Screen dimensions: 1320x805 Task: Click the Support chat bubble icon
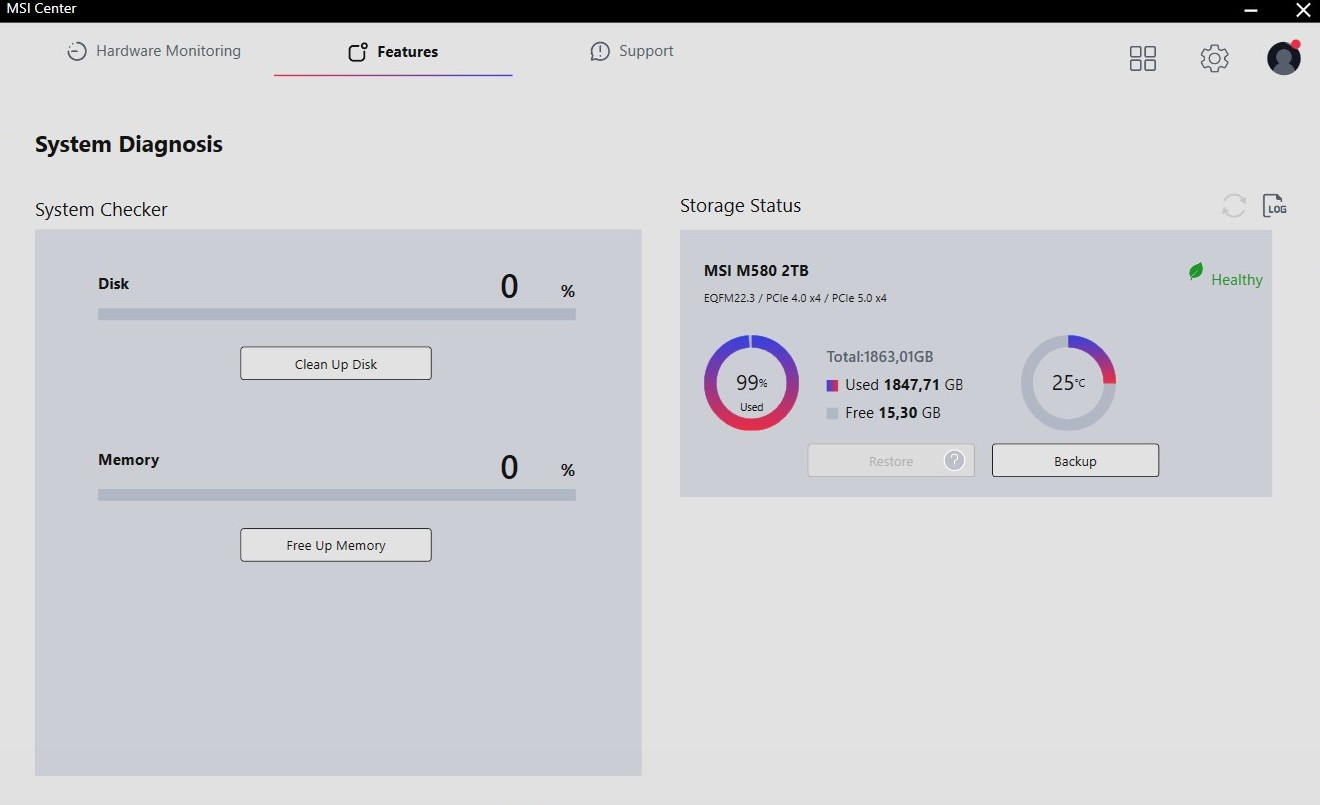pos(600,51)
